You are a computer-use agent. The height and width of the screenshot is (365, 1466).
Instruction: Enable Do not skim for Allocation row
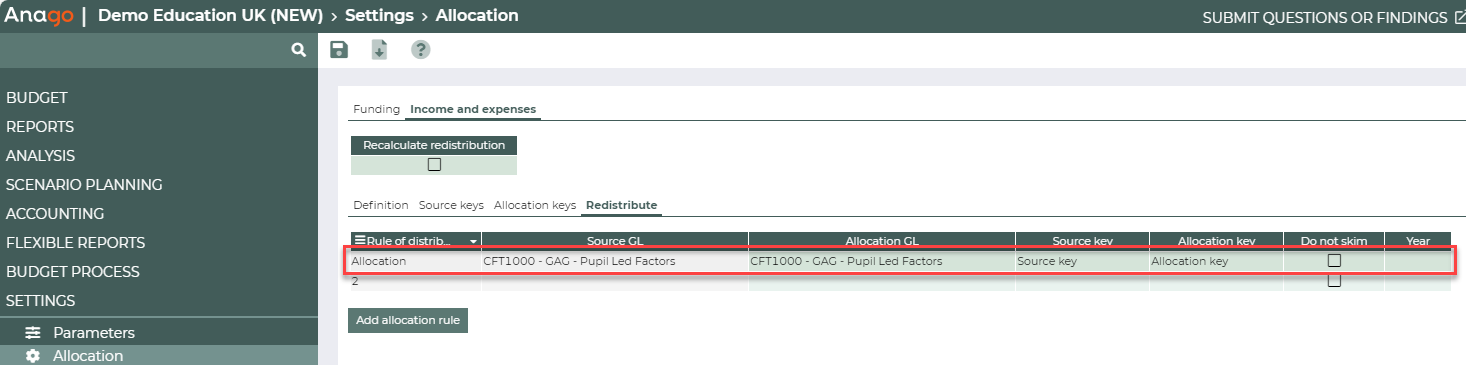[x=1333, y=261]
